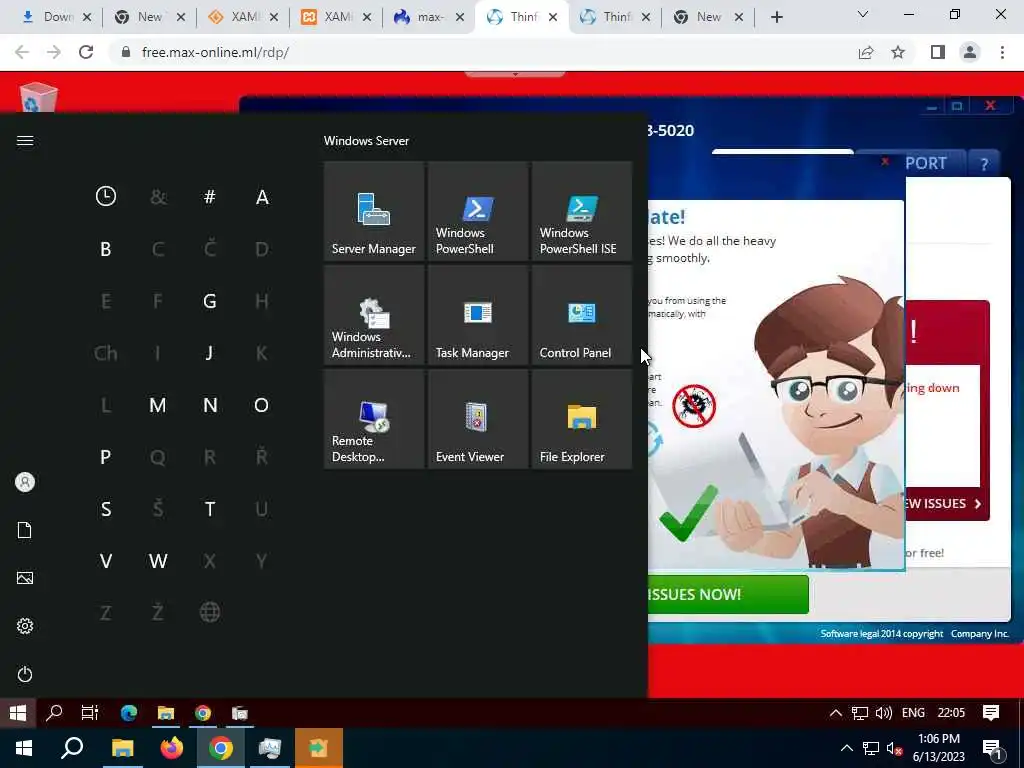Jump to letter N apps
1024x768 pixels.
[210, 405]
